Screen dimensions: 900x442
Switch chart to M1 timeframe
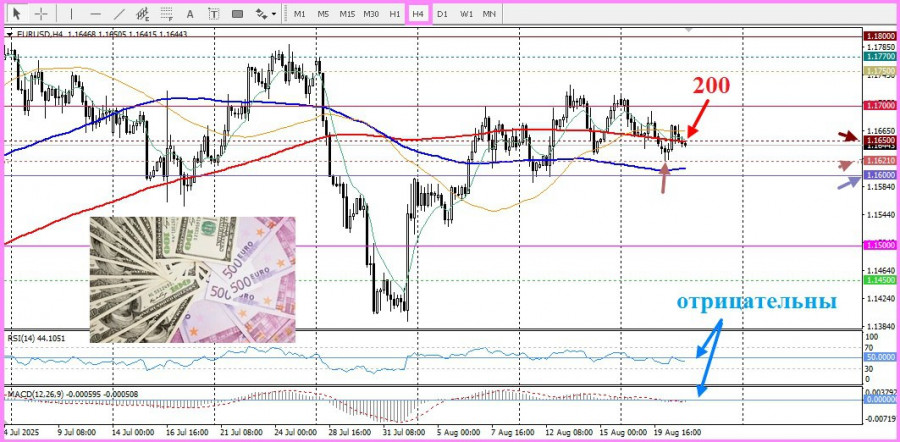pos(300,14)
